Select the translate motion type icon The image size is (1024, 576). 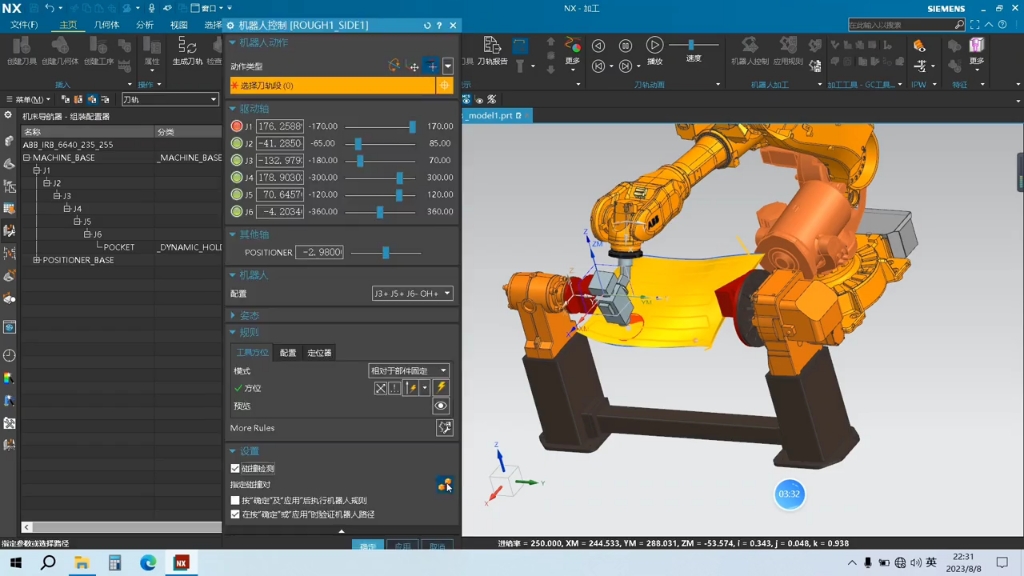click(x=413, y=66)
